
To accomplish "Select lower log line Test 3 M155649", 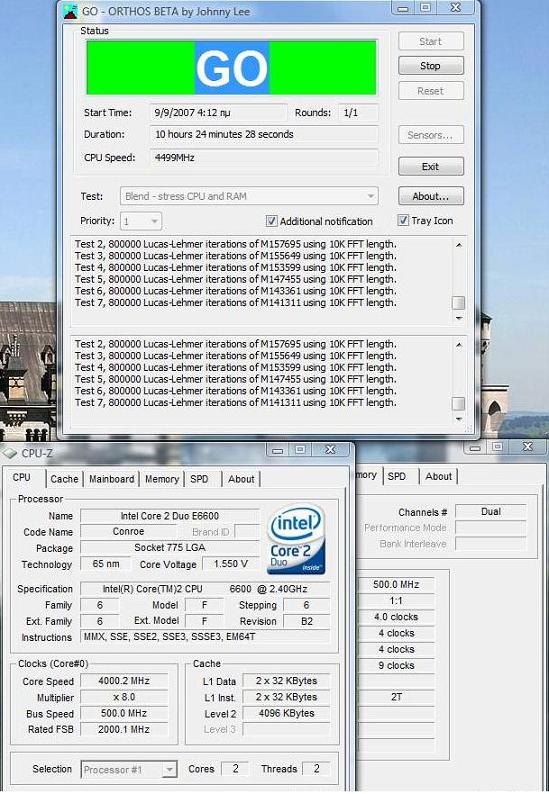I will click(236, 355).
